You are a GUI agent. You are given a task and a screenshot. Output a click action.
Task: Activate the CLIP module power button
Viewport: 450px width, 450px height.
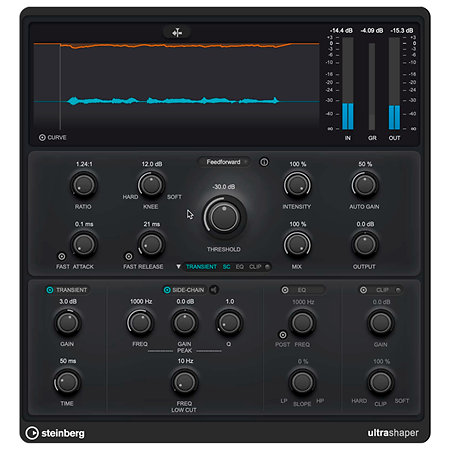363,290
